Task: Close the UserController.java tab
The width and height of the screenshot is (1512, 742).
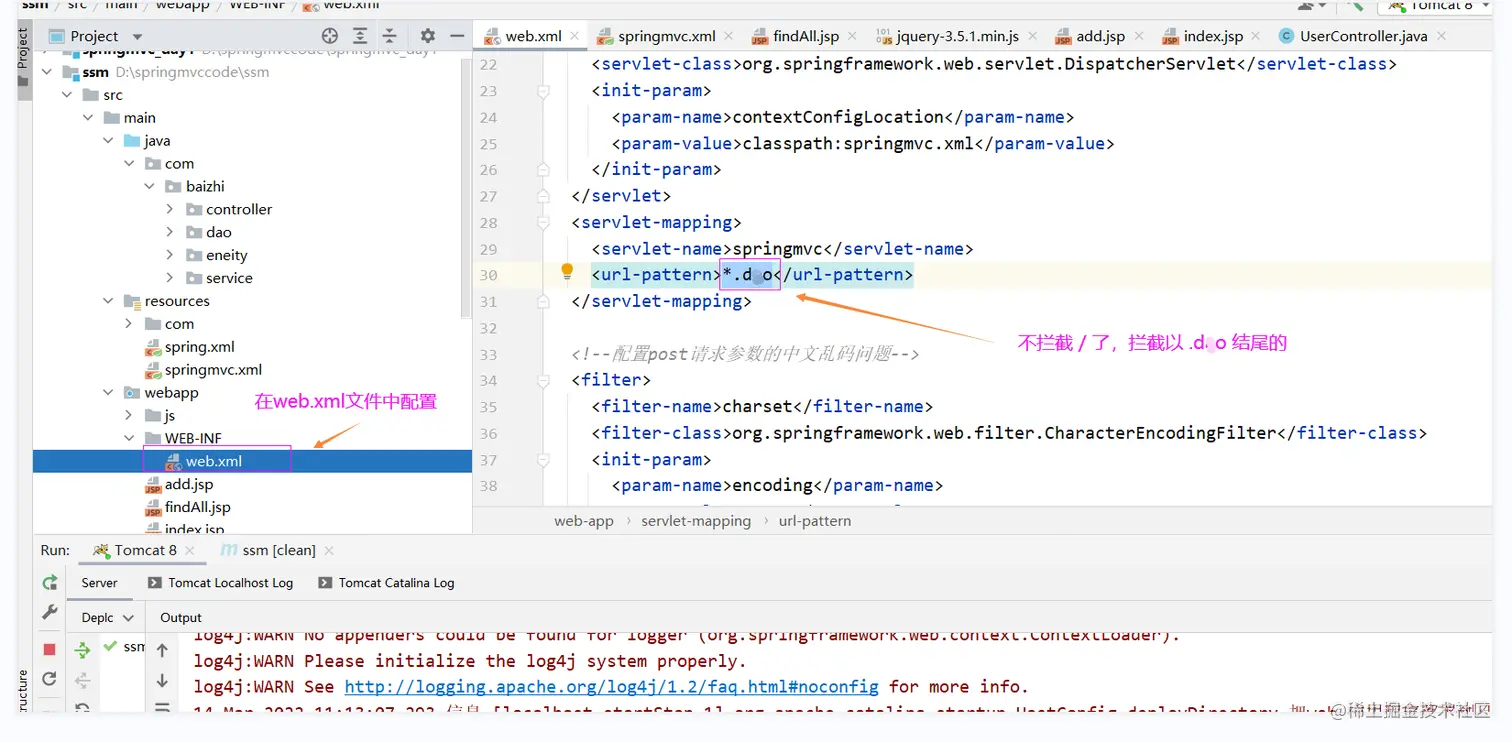Action: pos(1441,36)
